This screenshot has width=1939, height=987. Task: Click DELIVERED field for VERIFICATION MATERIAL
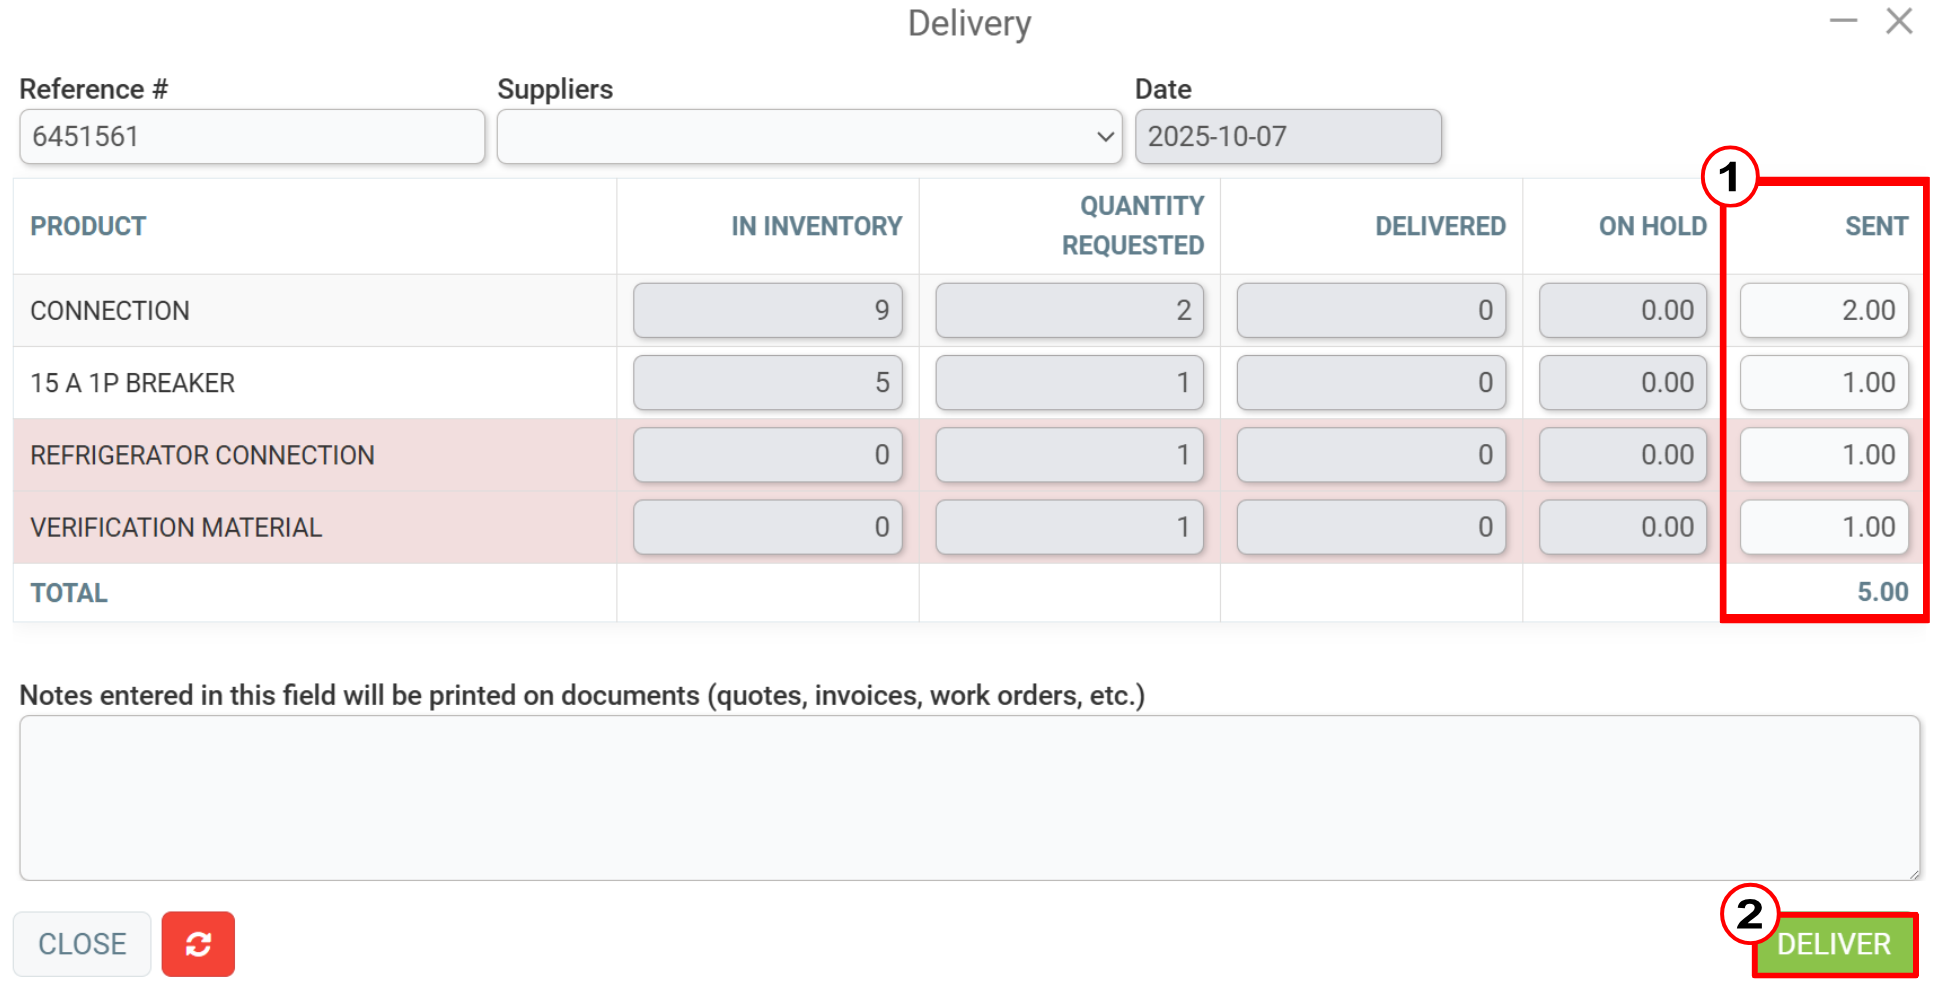click(x=1371, y=527)
